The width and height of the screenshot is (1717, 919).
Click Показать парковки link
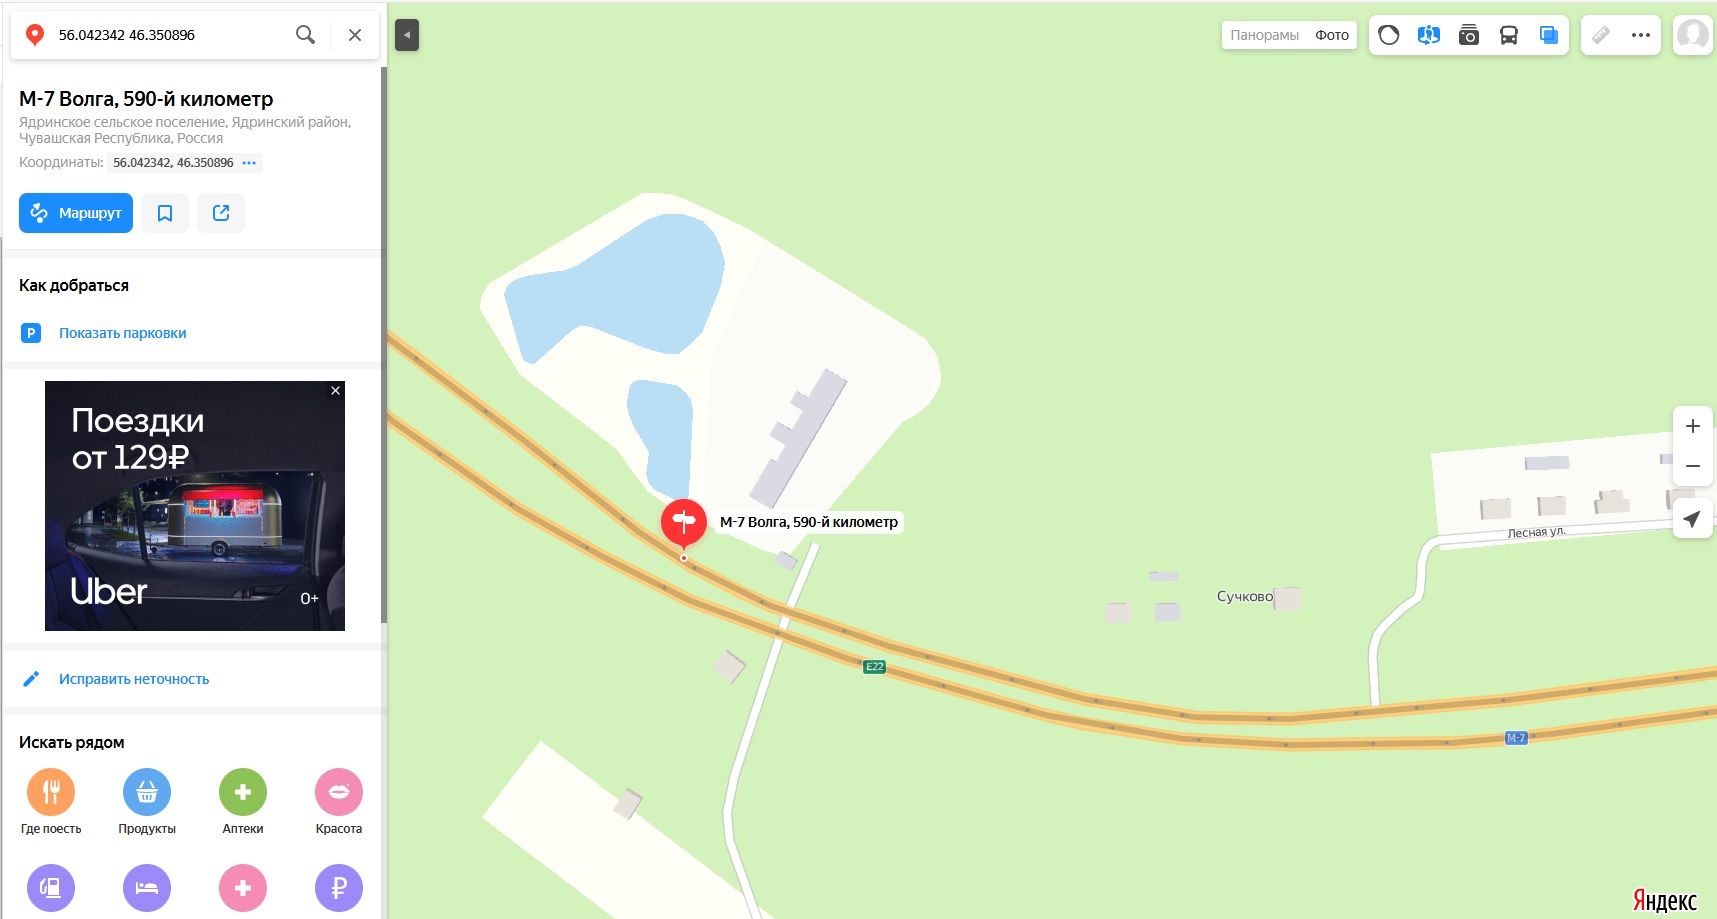pos(123,333)
